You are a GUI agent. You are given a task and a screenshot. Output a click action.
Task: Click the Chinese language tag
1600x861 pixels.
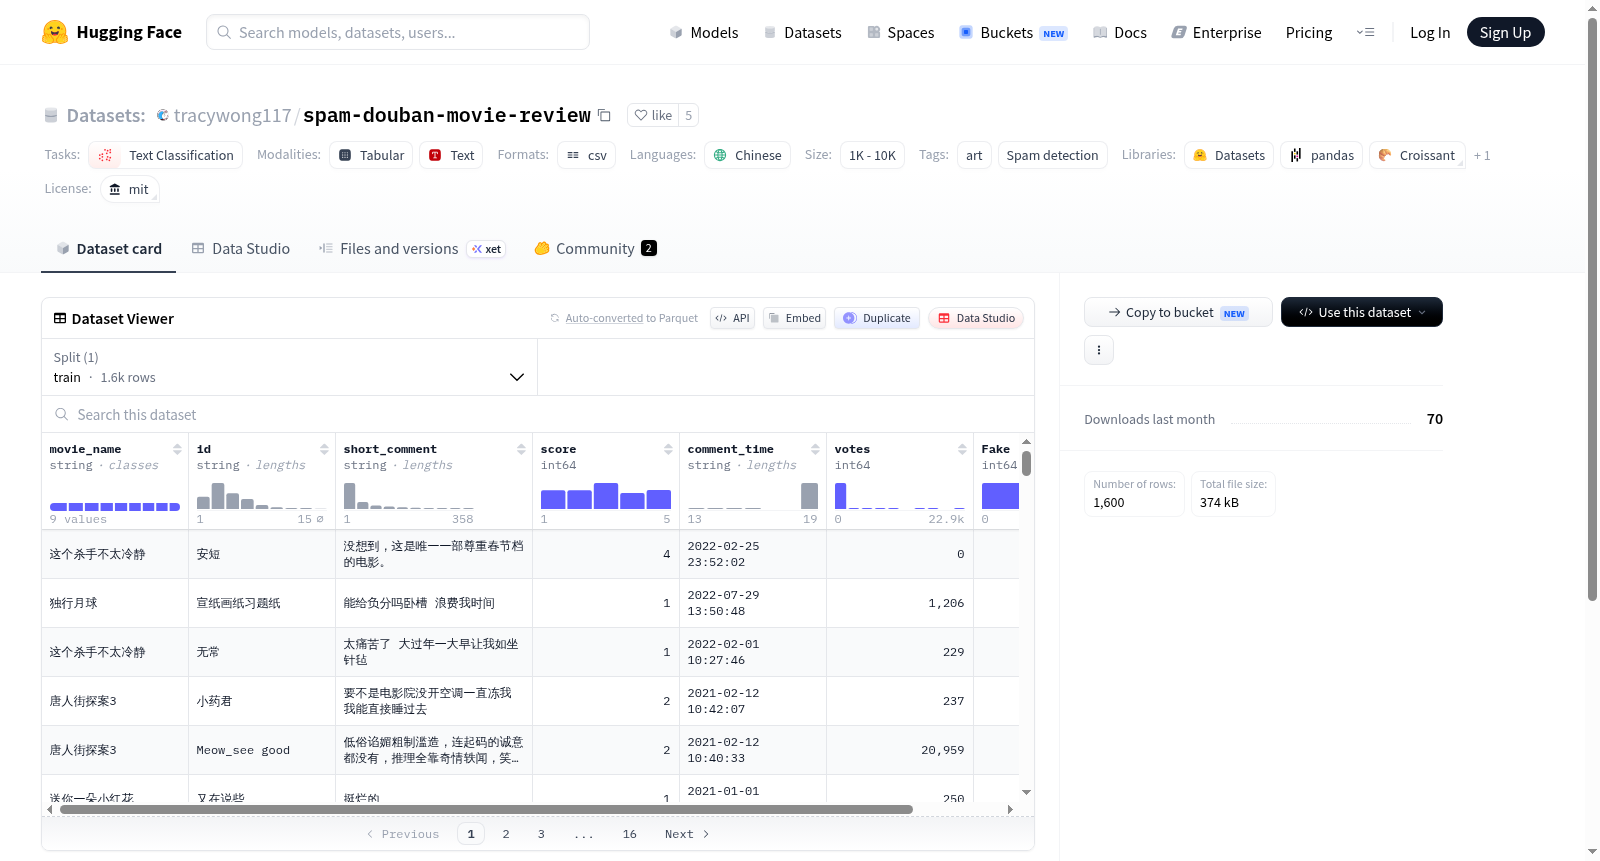pos(747,155)
